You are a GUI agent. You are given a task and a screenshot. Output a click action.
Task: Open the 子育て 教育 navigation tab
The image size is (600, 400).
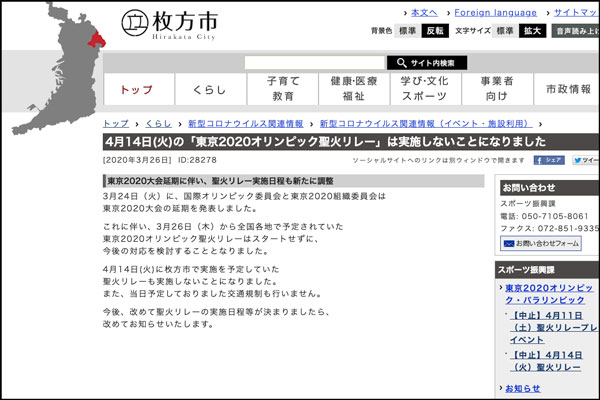283,89
